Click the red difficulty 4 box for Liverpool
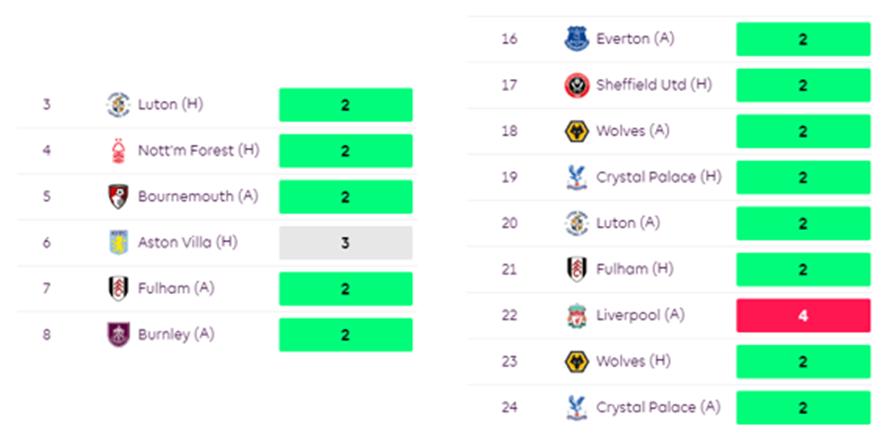 tap(802, 315)
